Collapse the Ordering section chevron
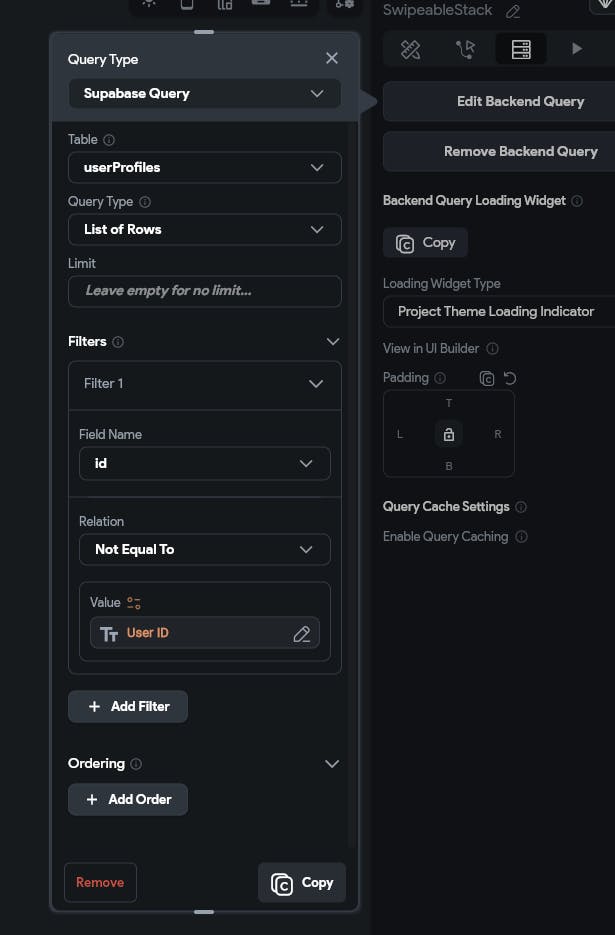The image size is (615, 935). click(x=333, y=763)
